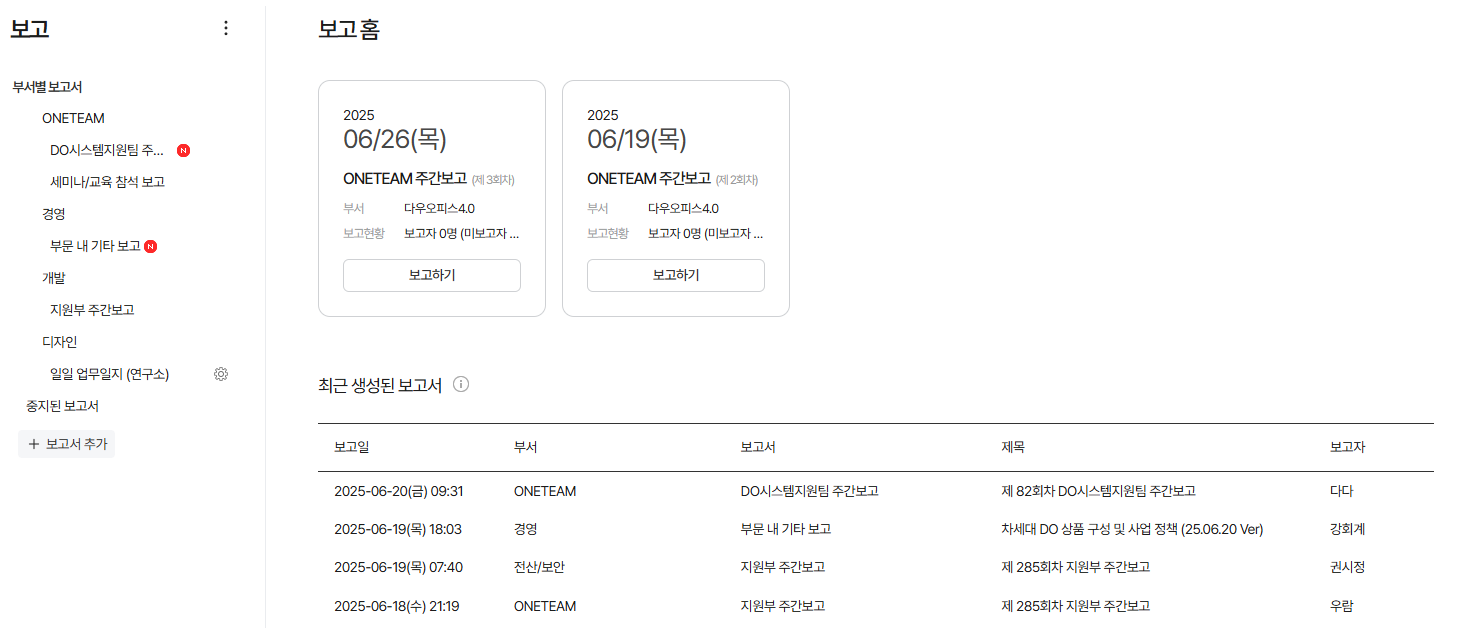Click the 보고서 추가 button
This screenshot has width=1459, height=628.
point(66,443)
